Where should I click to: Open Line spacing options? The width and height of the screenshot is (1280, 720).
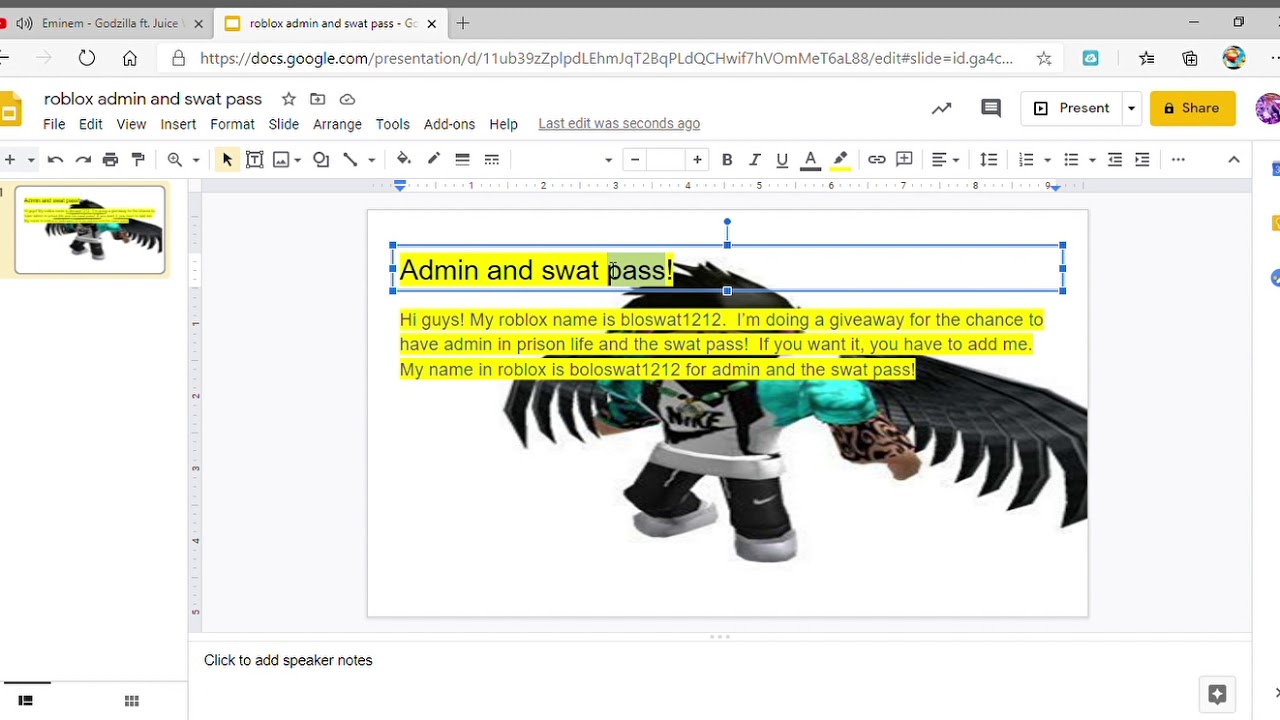pyautogui.click(x=988, y=159)
